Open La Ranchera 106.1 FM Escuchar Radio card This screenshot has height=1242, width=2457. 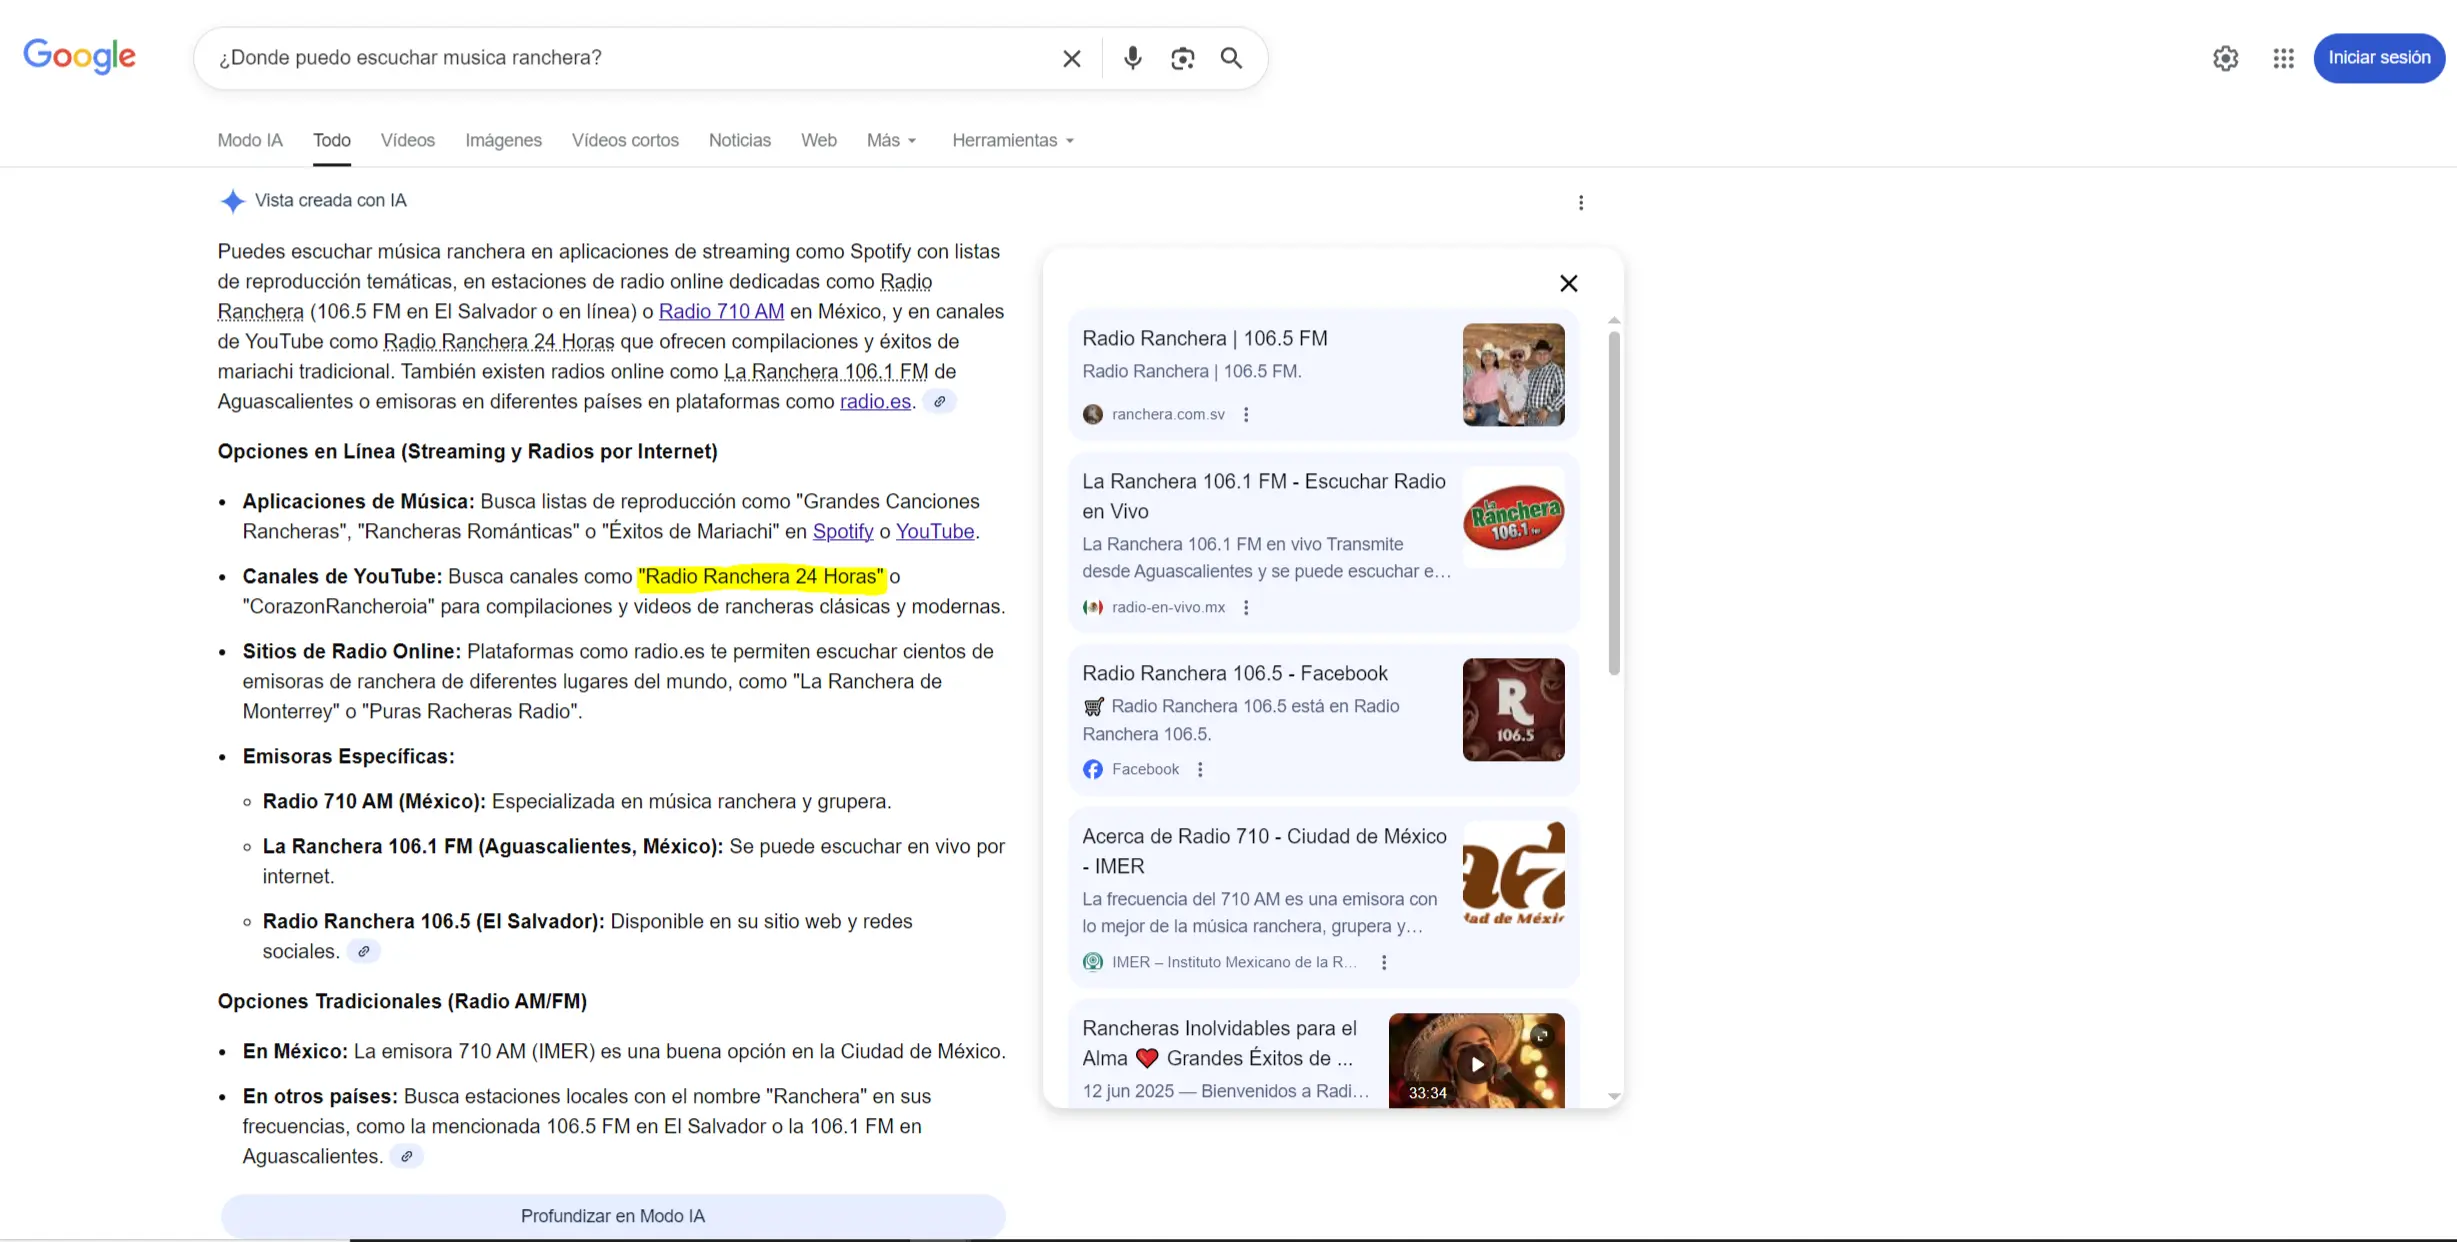[x=1322, y=543]
